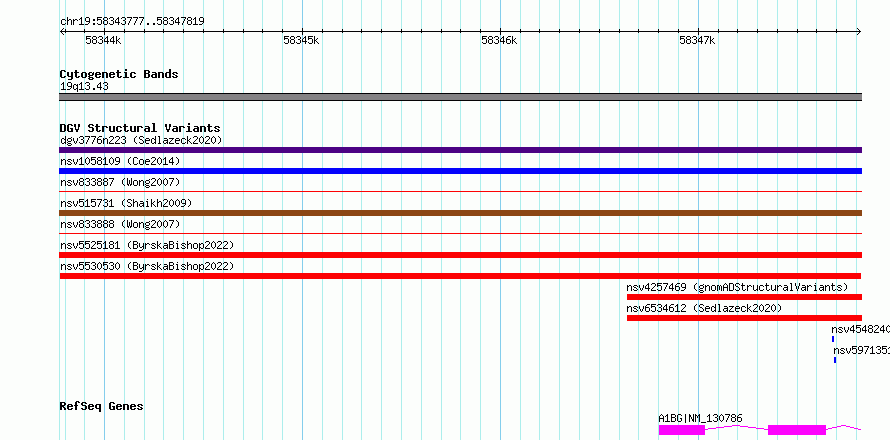Click the thin red nsv833887 variant line
This screenshot has width=890, height=440.
(x=460, y=192)
